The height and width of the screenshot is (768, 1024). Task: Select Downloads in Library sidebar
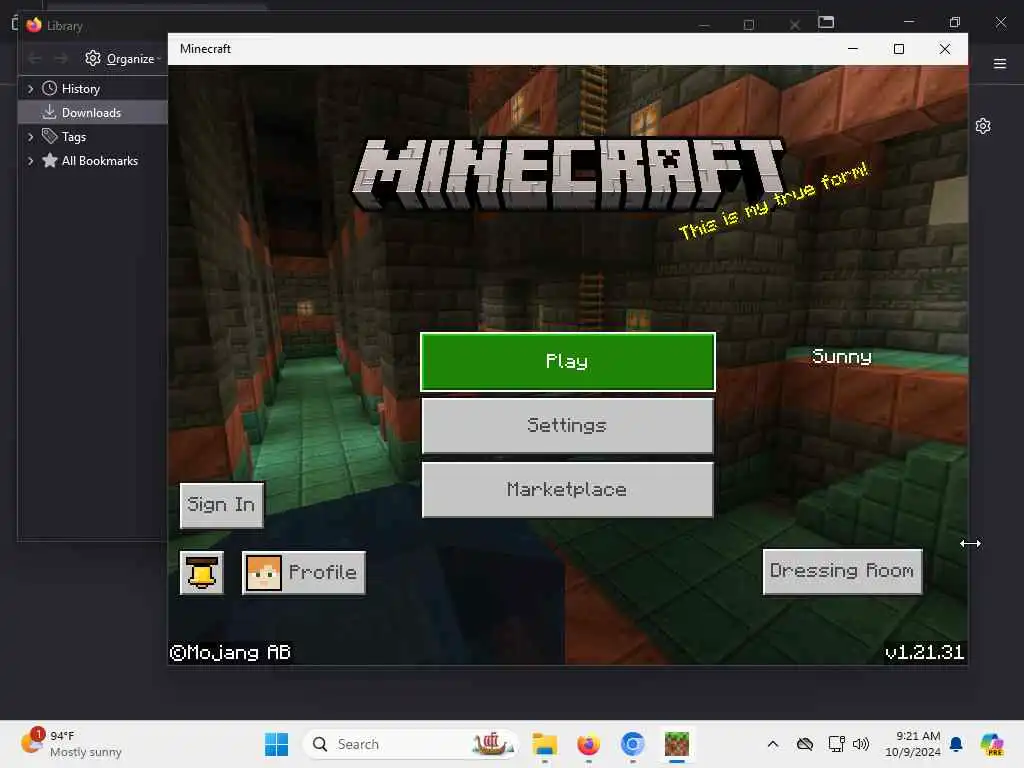click(93, 112)
